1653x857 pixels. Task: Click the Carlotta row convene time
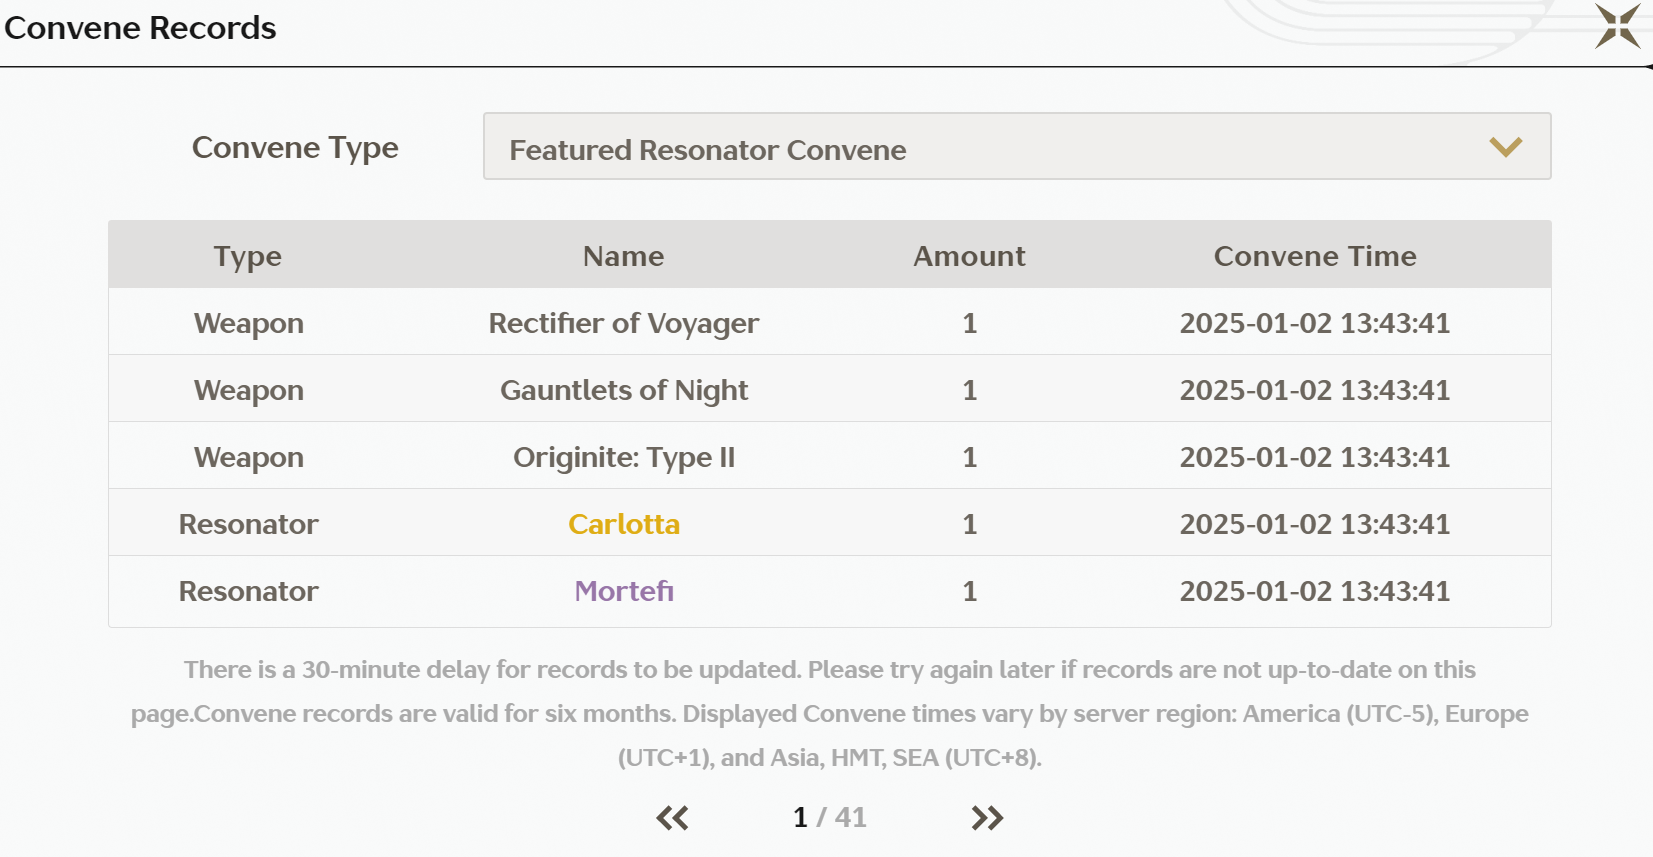point(1315,524)
